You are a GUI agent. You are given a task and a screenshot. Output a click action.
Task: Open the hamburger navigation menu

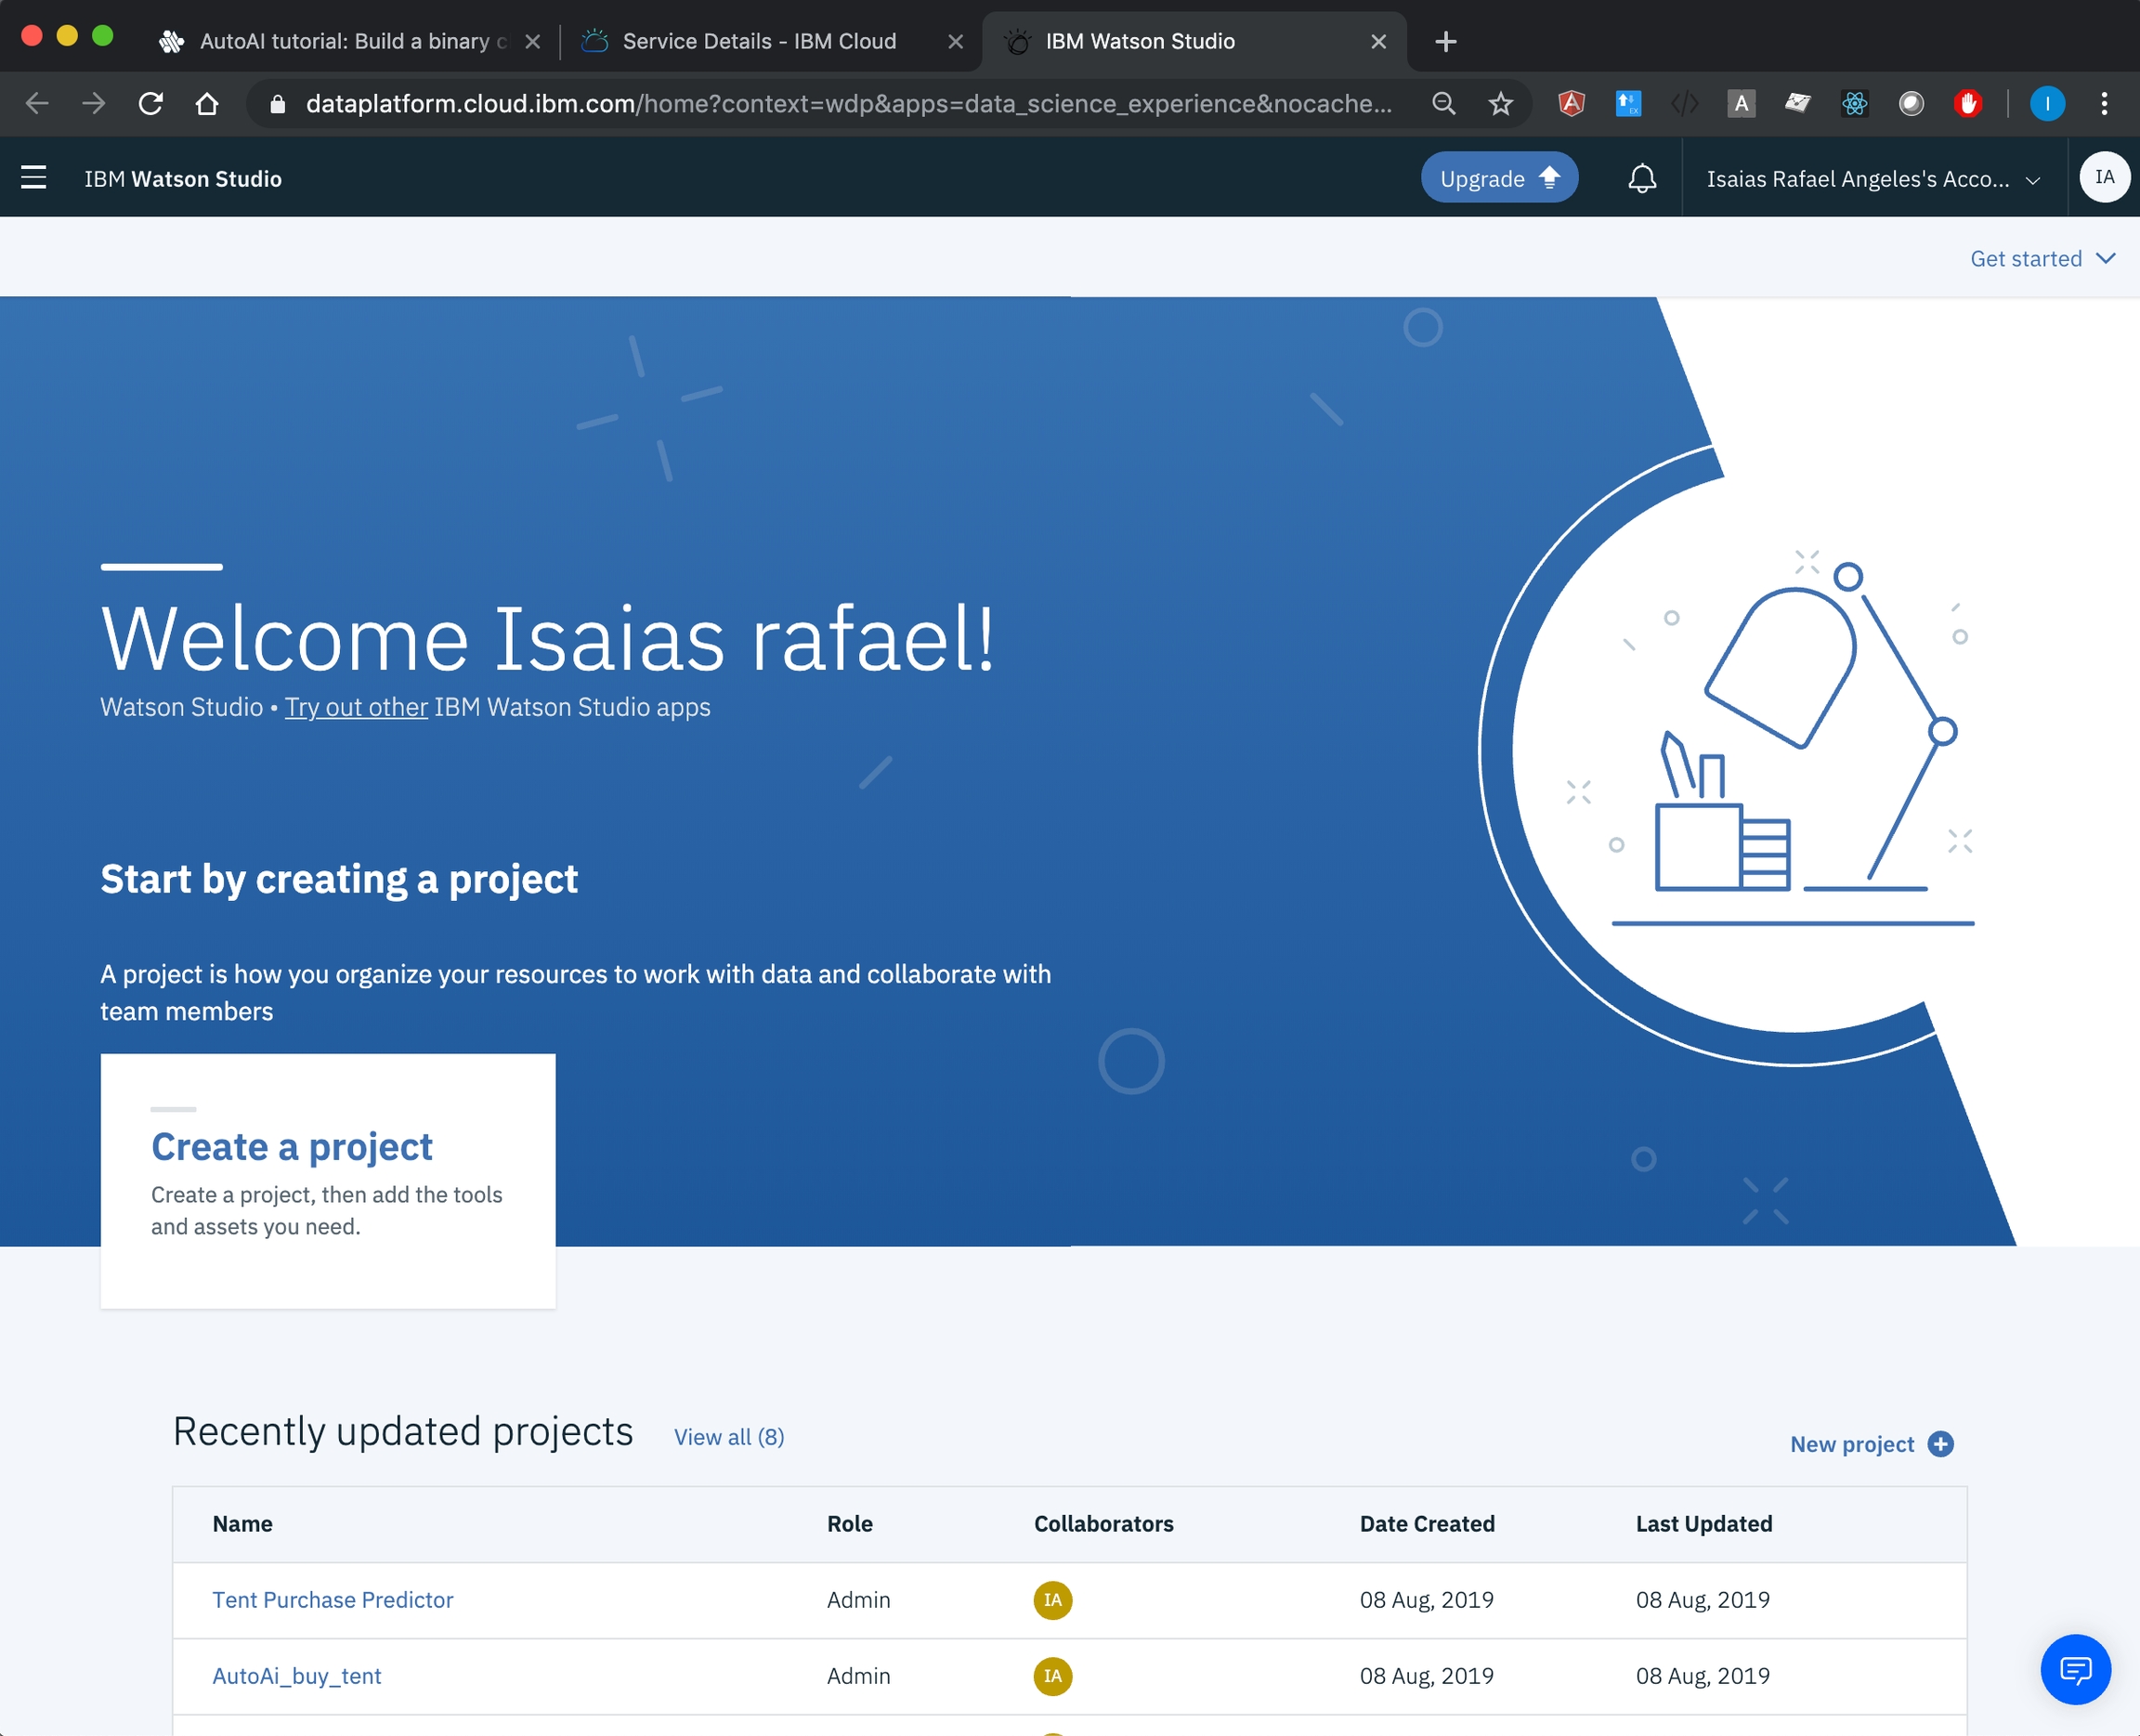[x=34, y=178]
